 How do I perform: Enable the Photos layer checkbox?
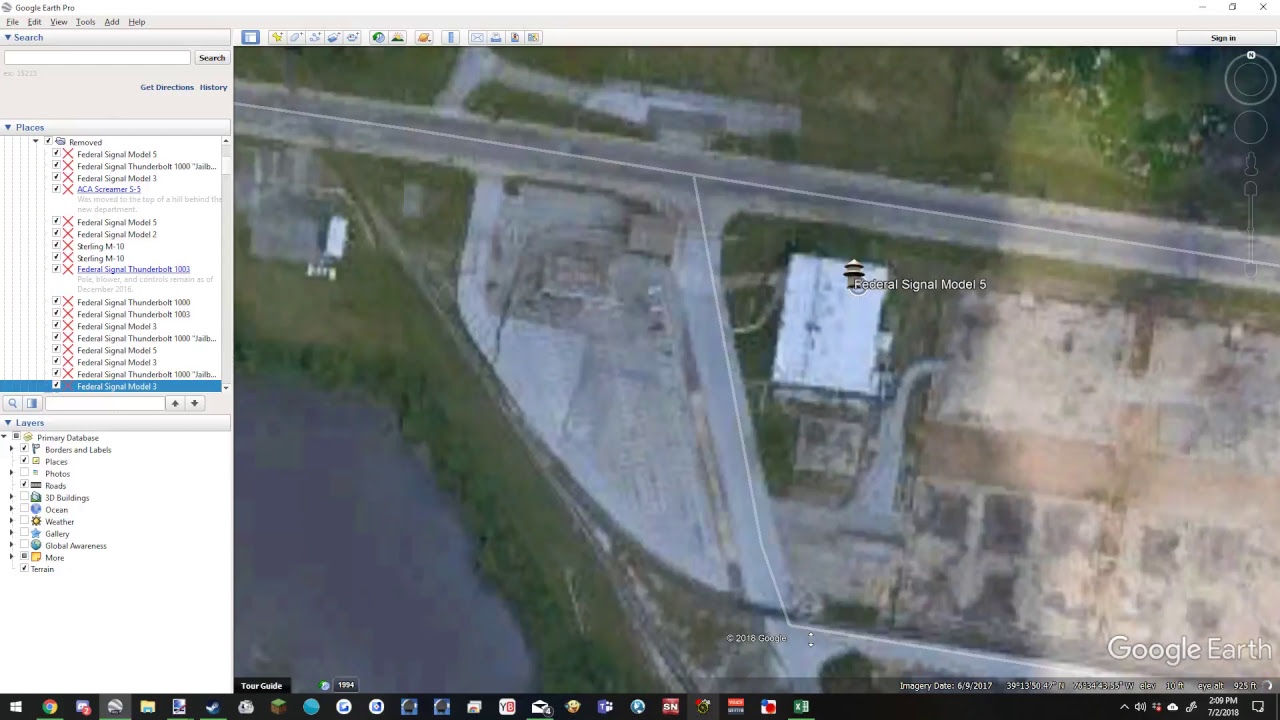[x=24, y=474]
